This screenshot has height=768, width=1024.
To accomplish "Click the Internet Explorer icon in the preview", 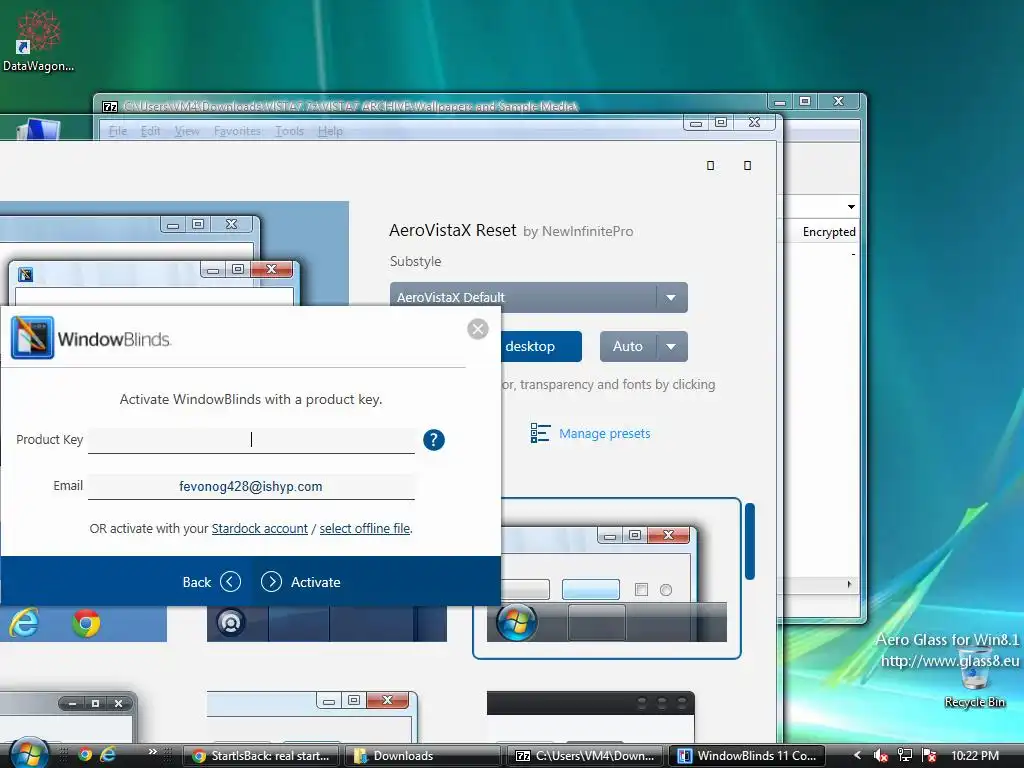I will coord(24,623).
